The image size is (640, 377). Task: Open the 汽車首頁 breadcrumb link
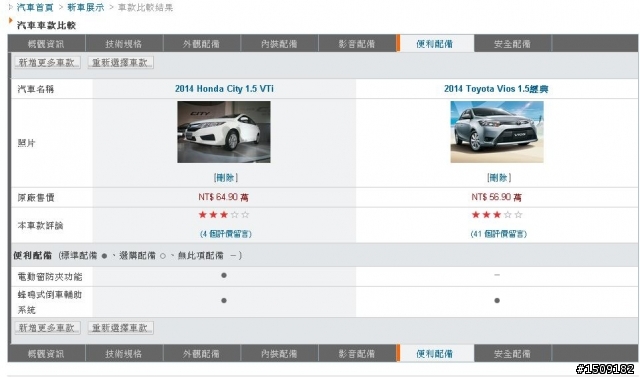(35, 7)
